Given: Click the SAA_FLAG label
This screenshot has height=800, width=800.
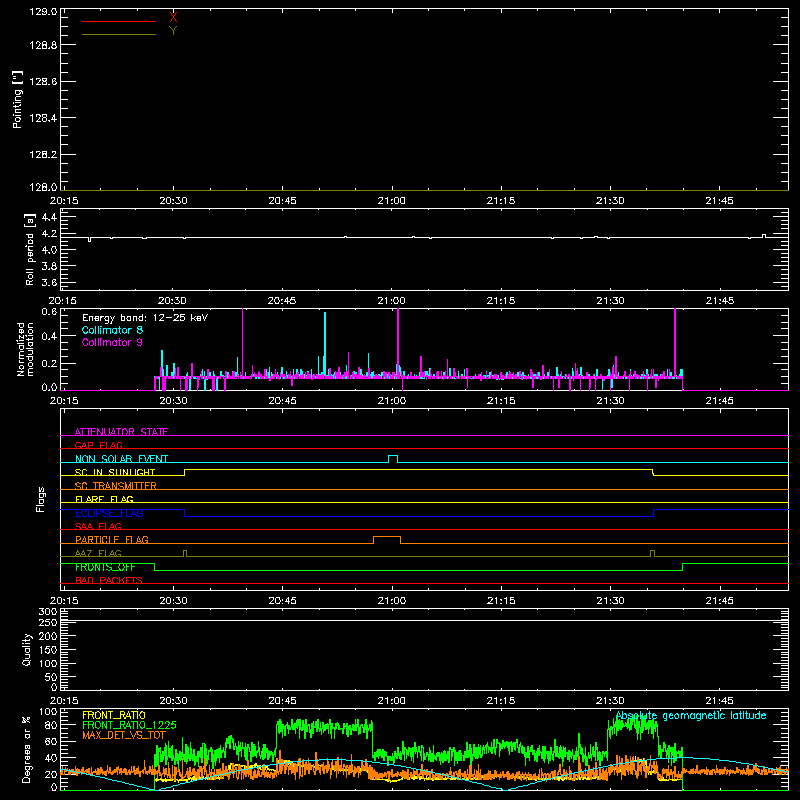Looking at the screenshot, I should pyautogui.click(x=98, y=526).
